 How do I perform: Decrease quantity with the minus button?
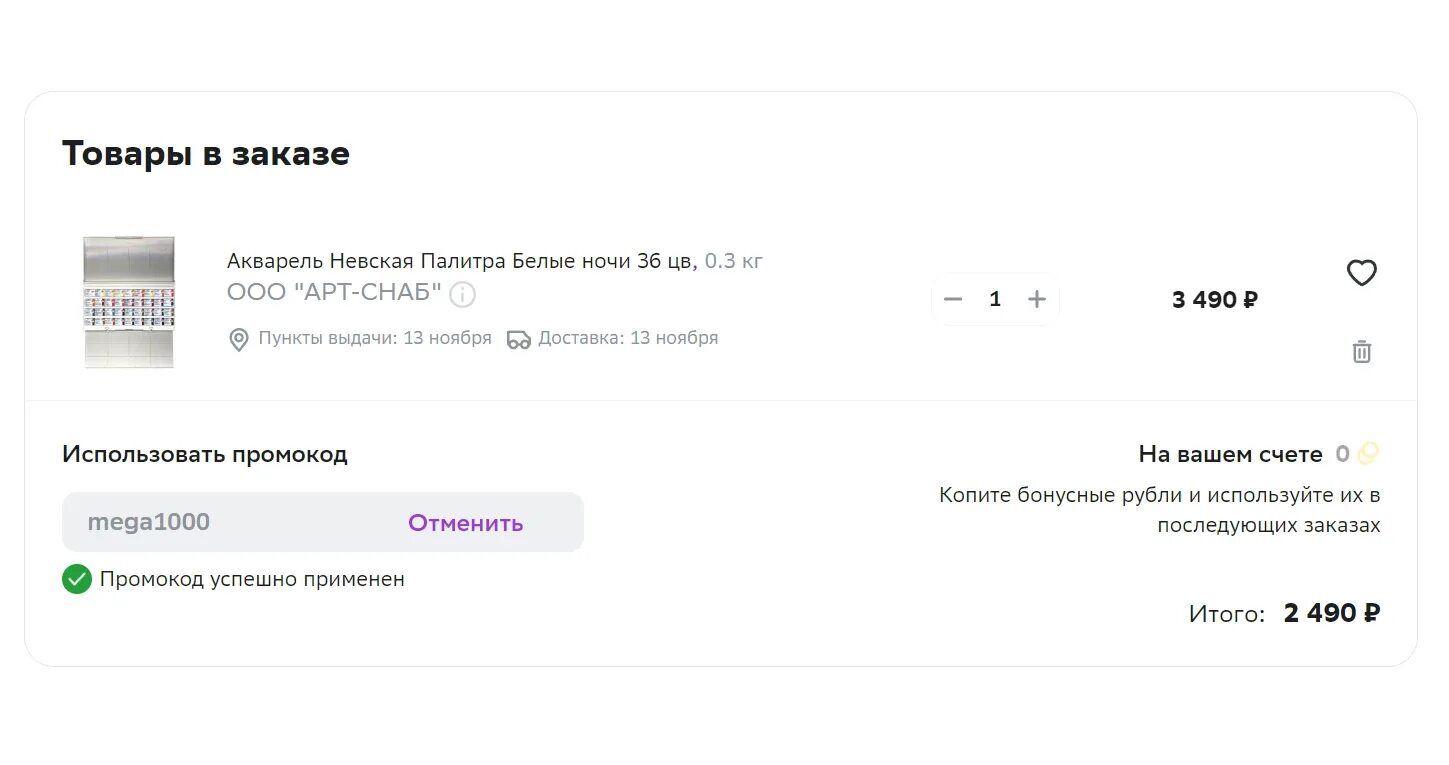pyautogui.click(x=953, y=299)
